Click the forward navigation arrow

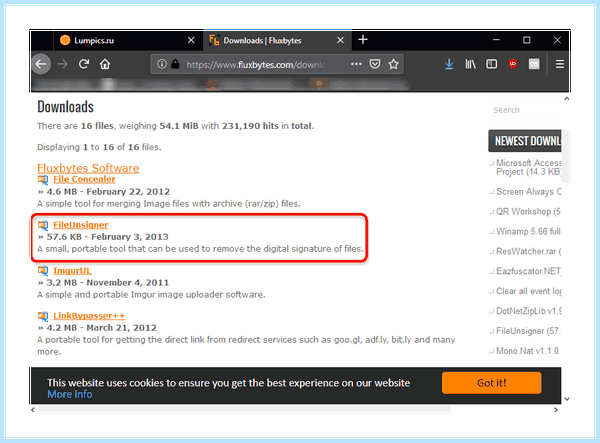point(62,64)
